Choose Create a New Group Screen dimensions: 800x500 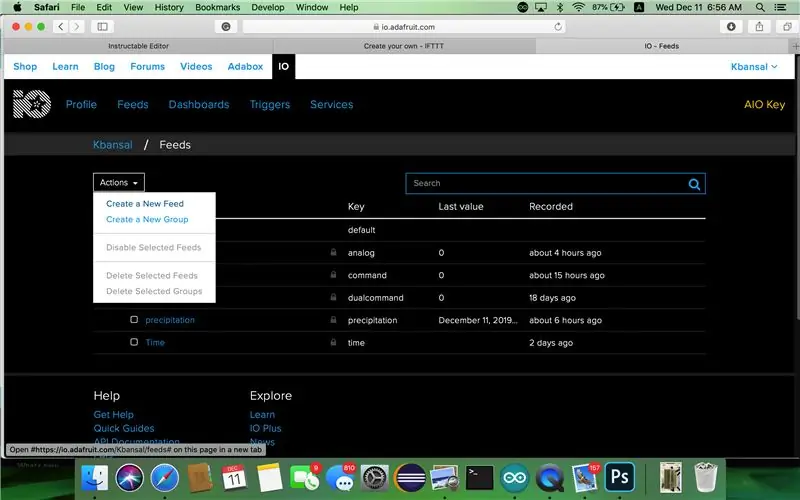point(147,219)
